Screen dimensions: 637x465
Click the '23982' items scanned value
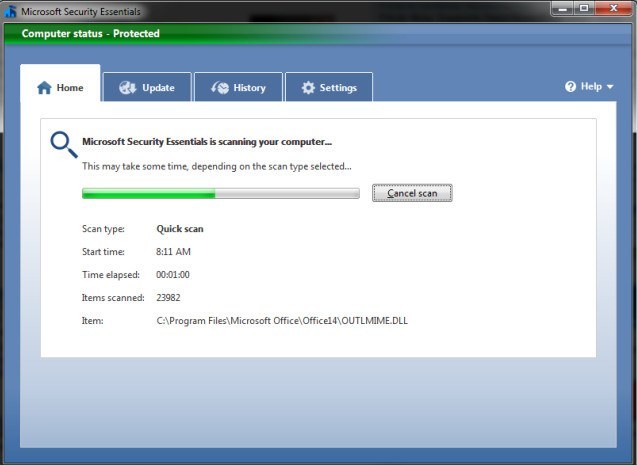(x=168, y=298)
